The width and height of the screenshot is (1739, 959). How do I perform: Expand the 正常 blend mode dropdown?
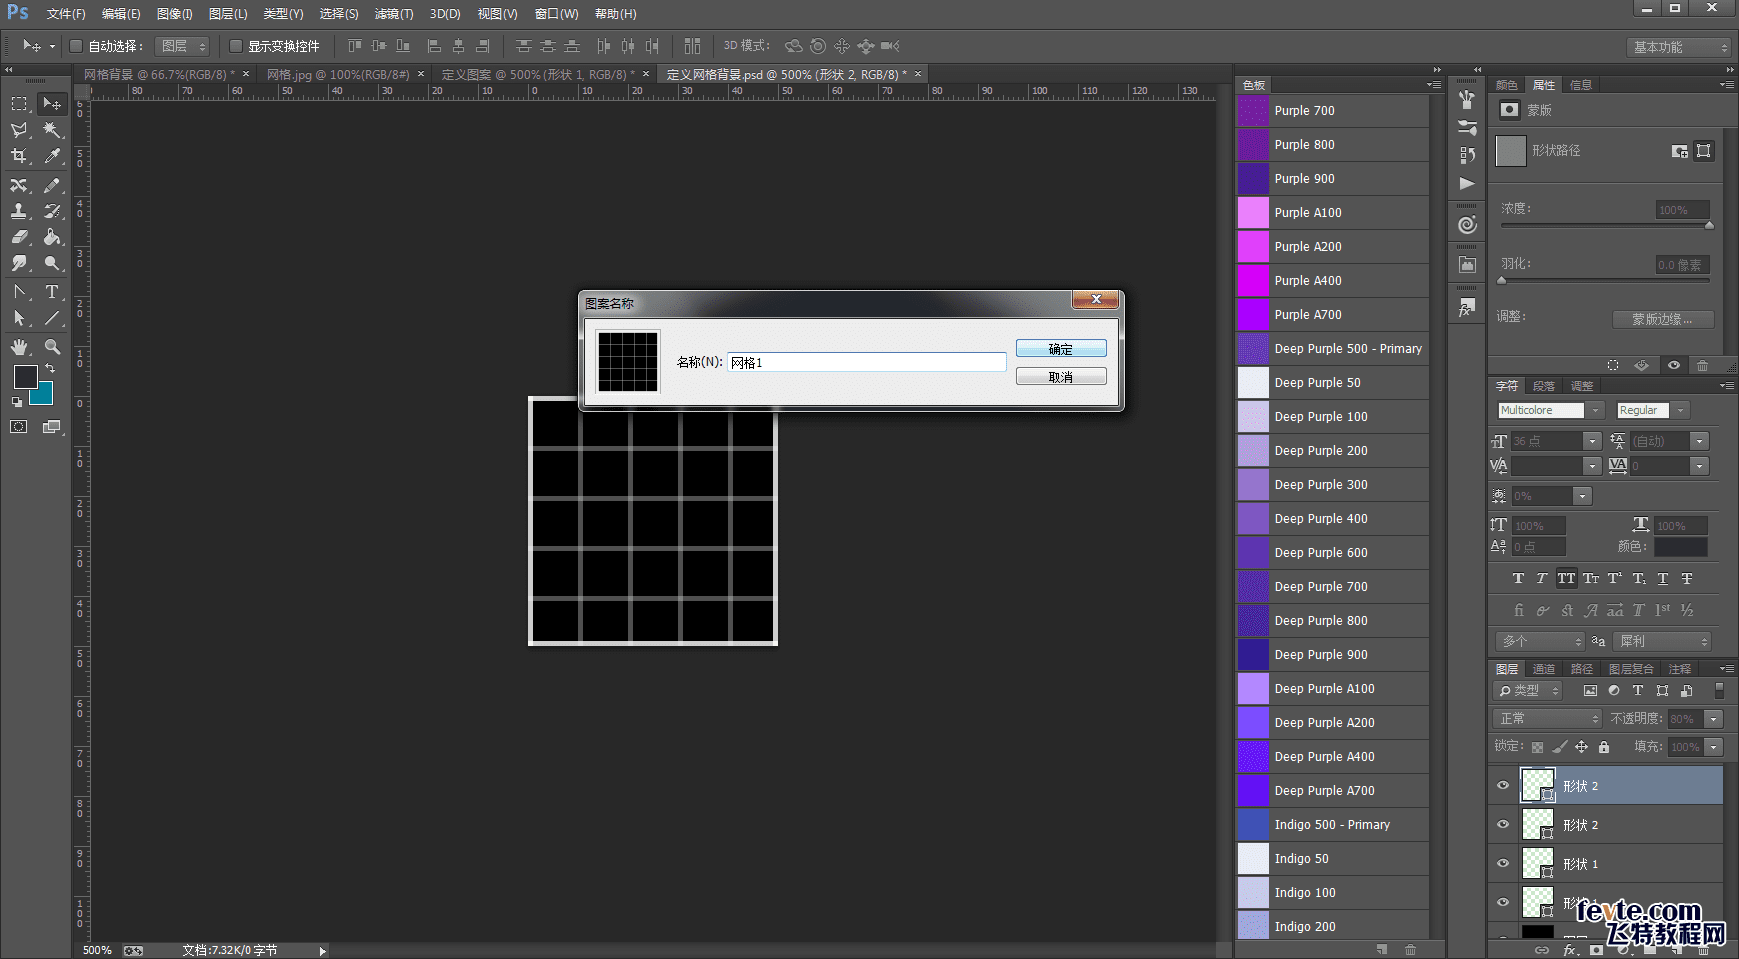point(1548,718)
